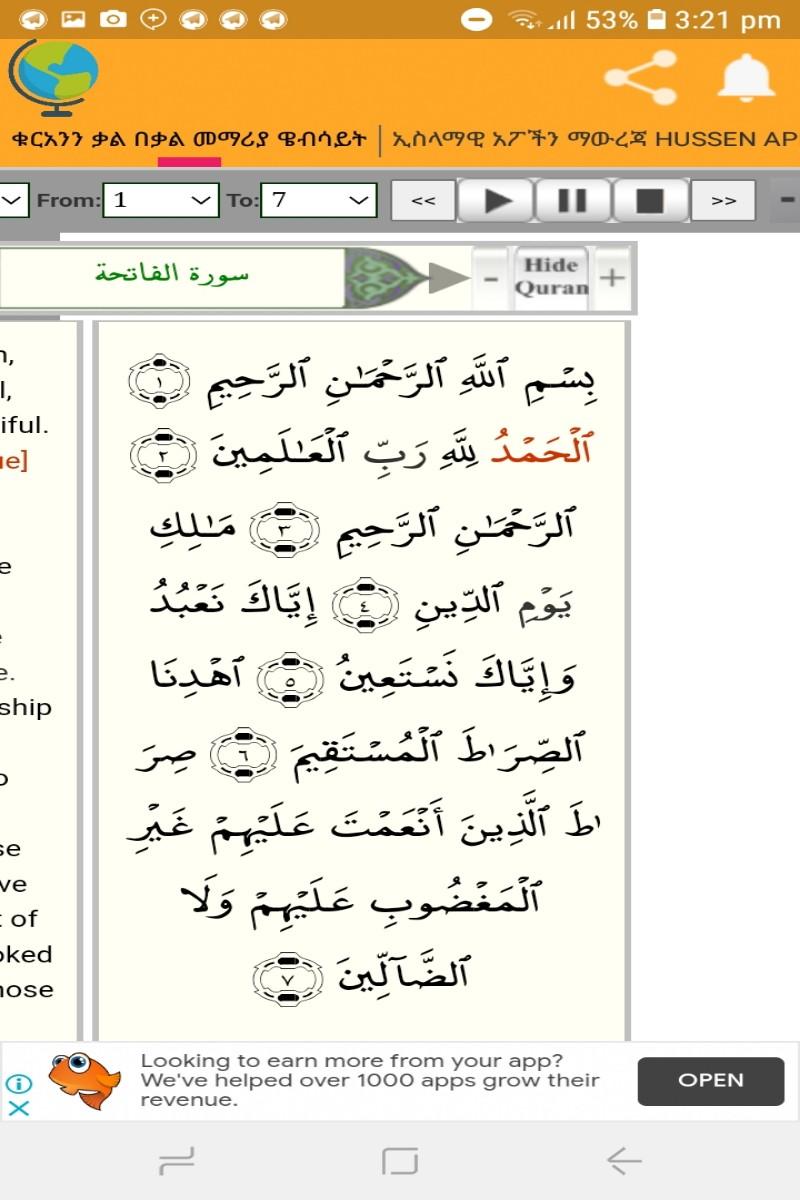Pause the recitation

pos(572,200)
